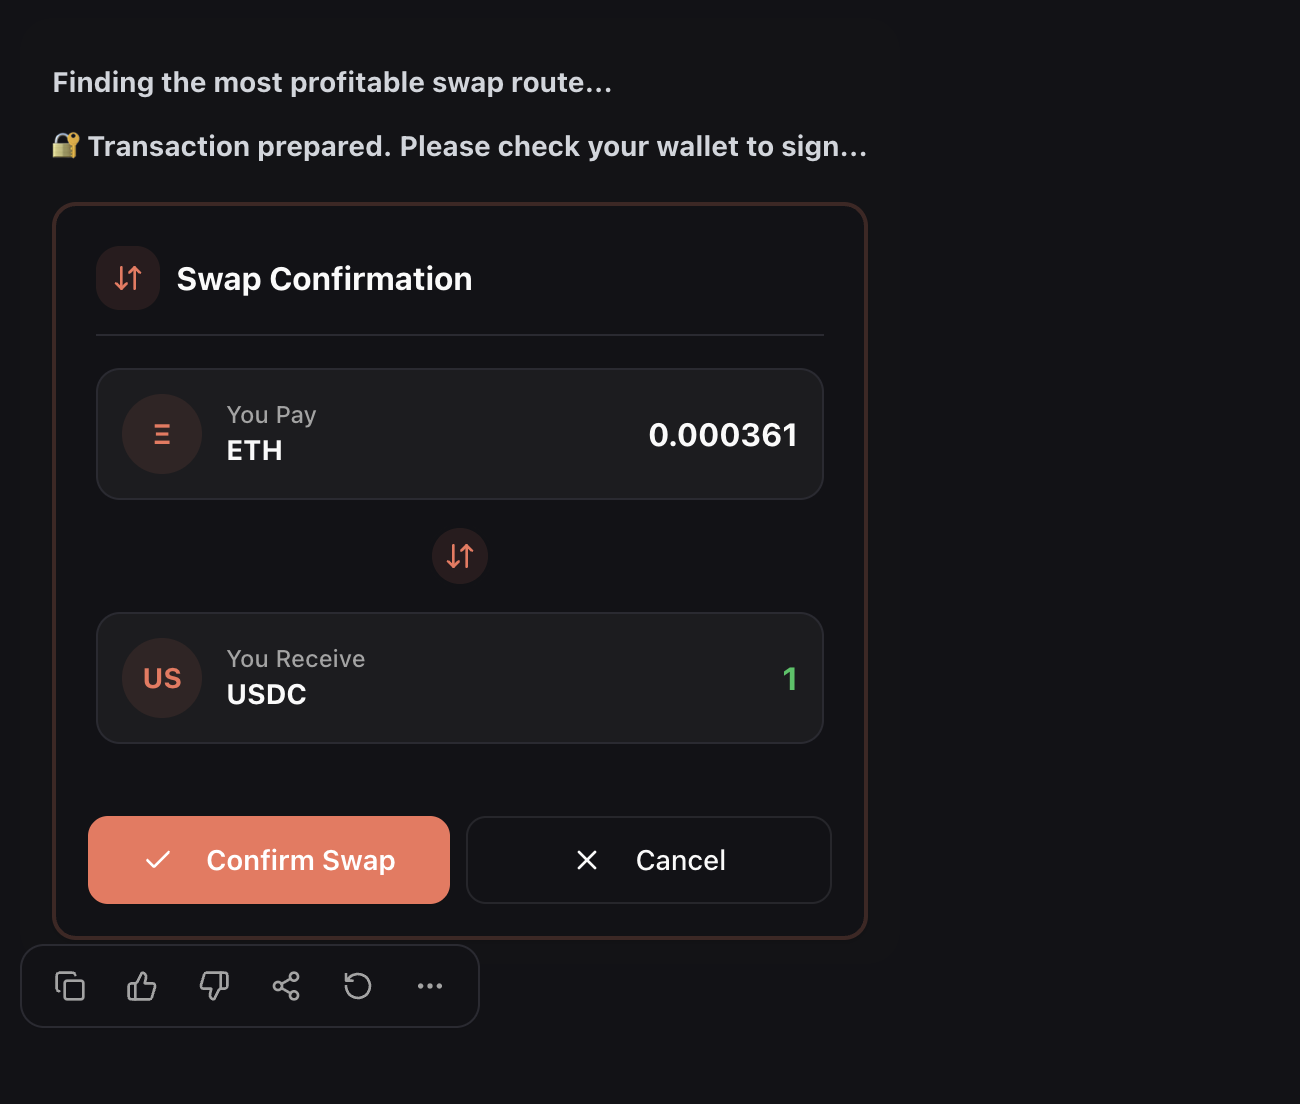Give a thumbs up to the response

pyautogui.click(x=142, y=986)
